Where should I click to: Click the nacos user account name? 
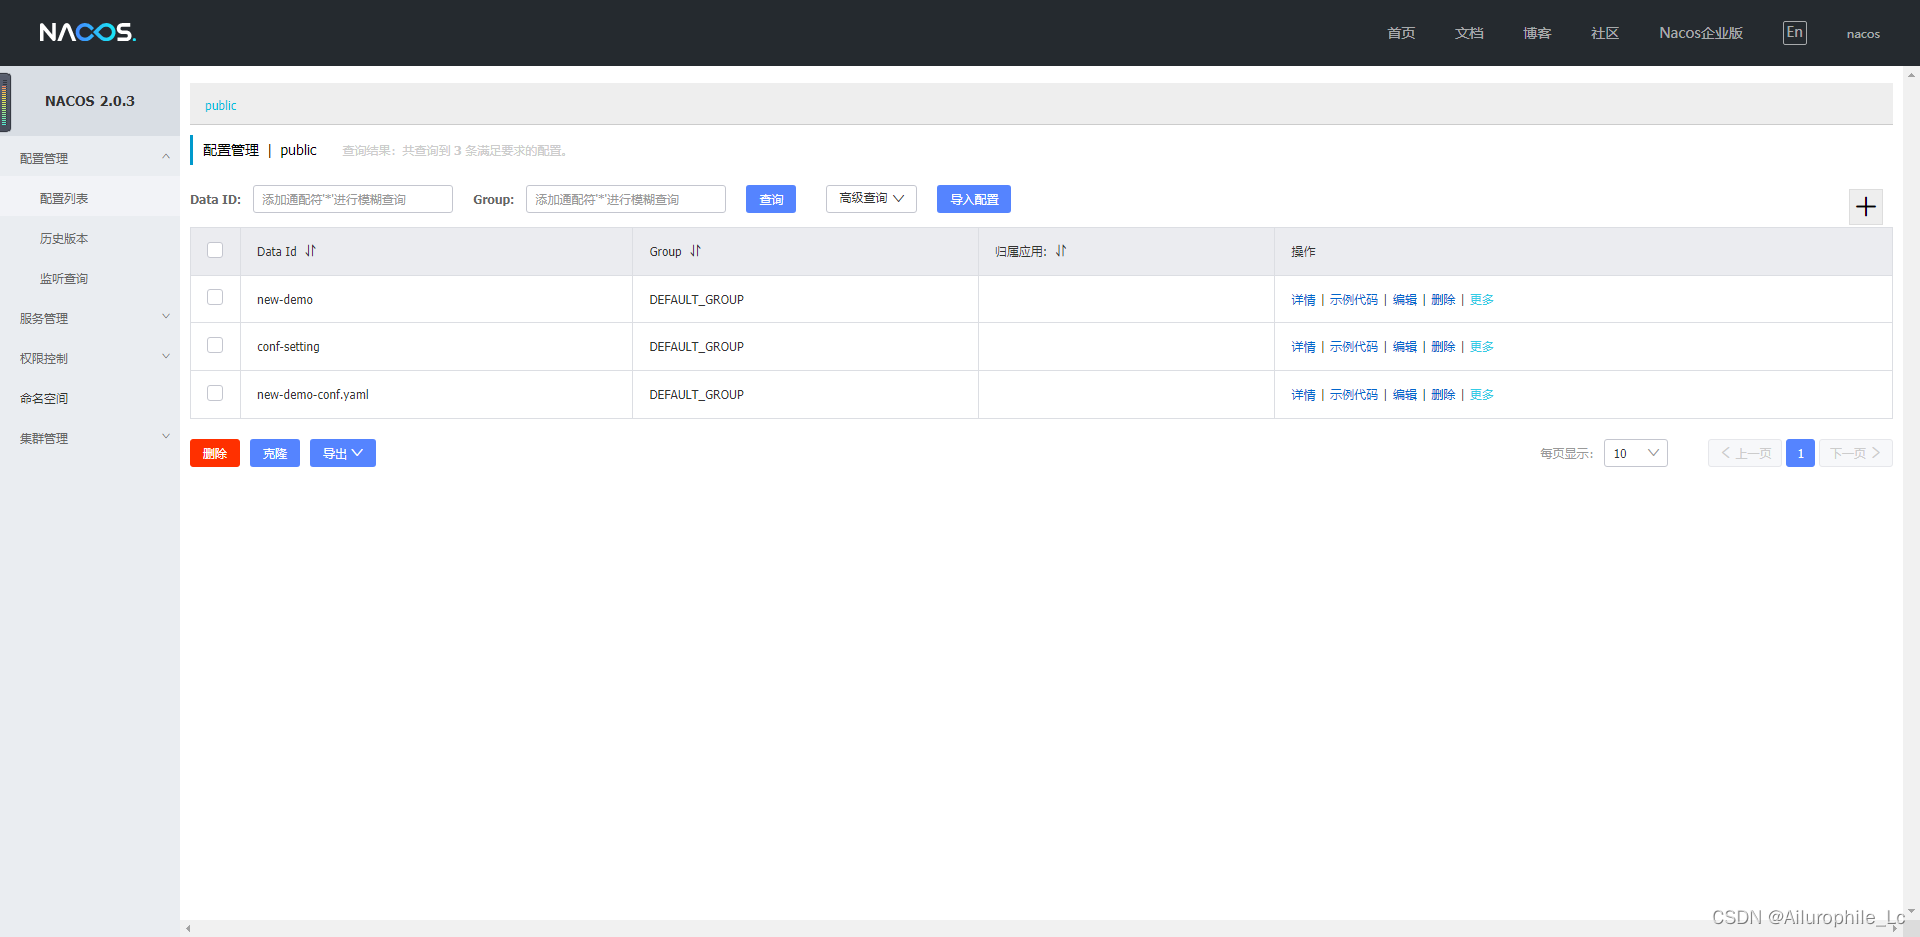(1863, 34)
